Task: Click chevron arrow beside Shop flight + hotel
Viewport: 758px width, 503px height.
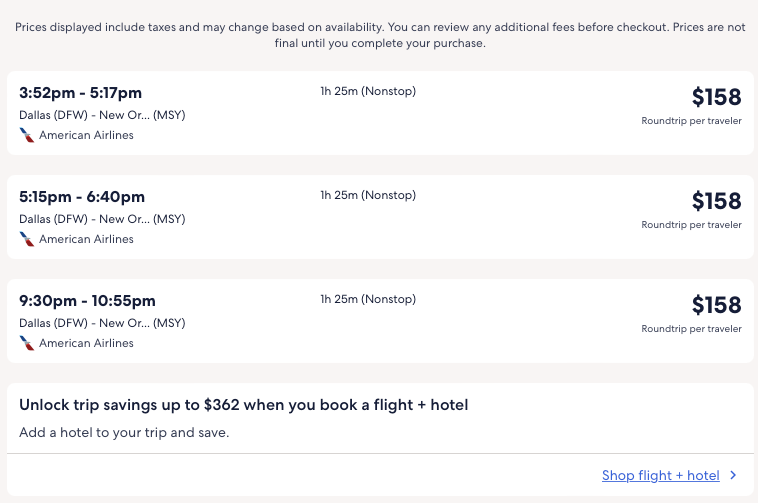Action: click(x=734, y=476)
